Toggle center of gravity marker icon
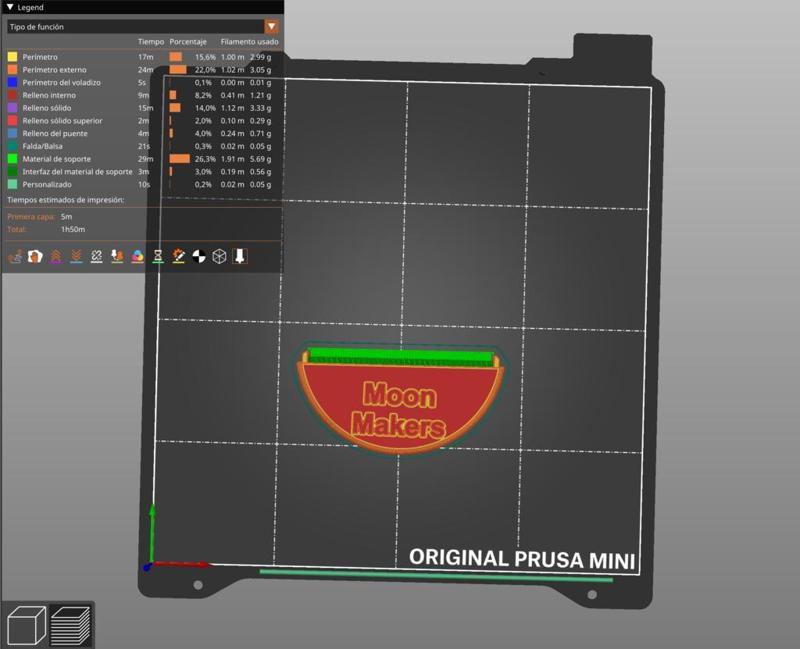This screenshot has width=800, height=649. click(x=198, y=256)
